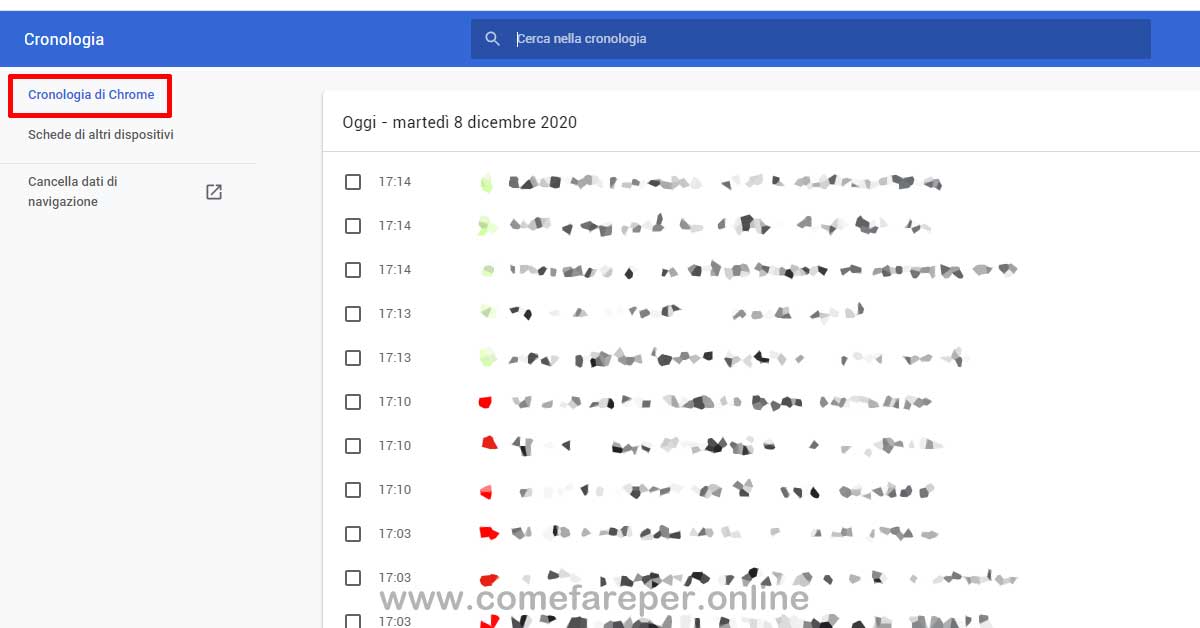Click the favicon of the third 17:14 entry
The image size is (1200, 628).
(486, 269)
